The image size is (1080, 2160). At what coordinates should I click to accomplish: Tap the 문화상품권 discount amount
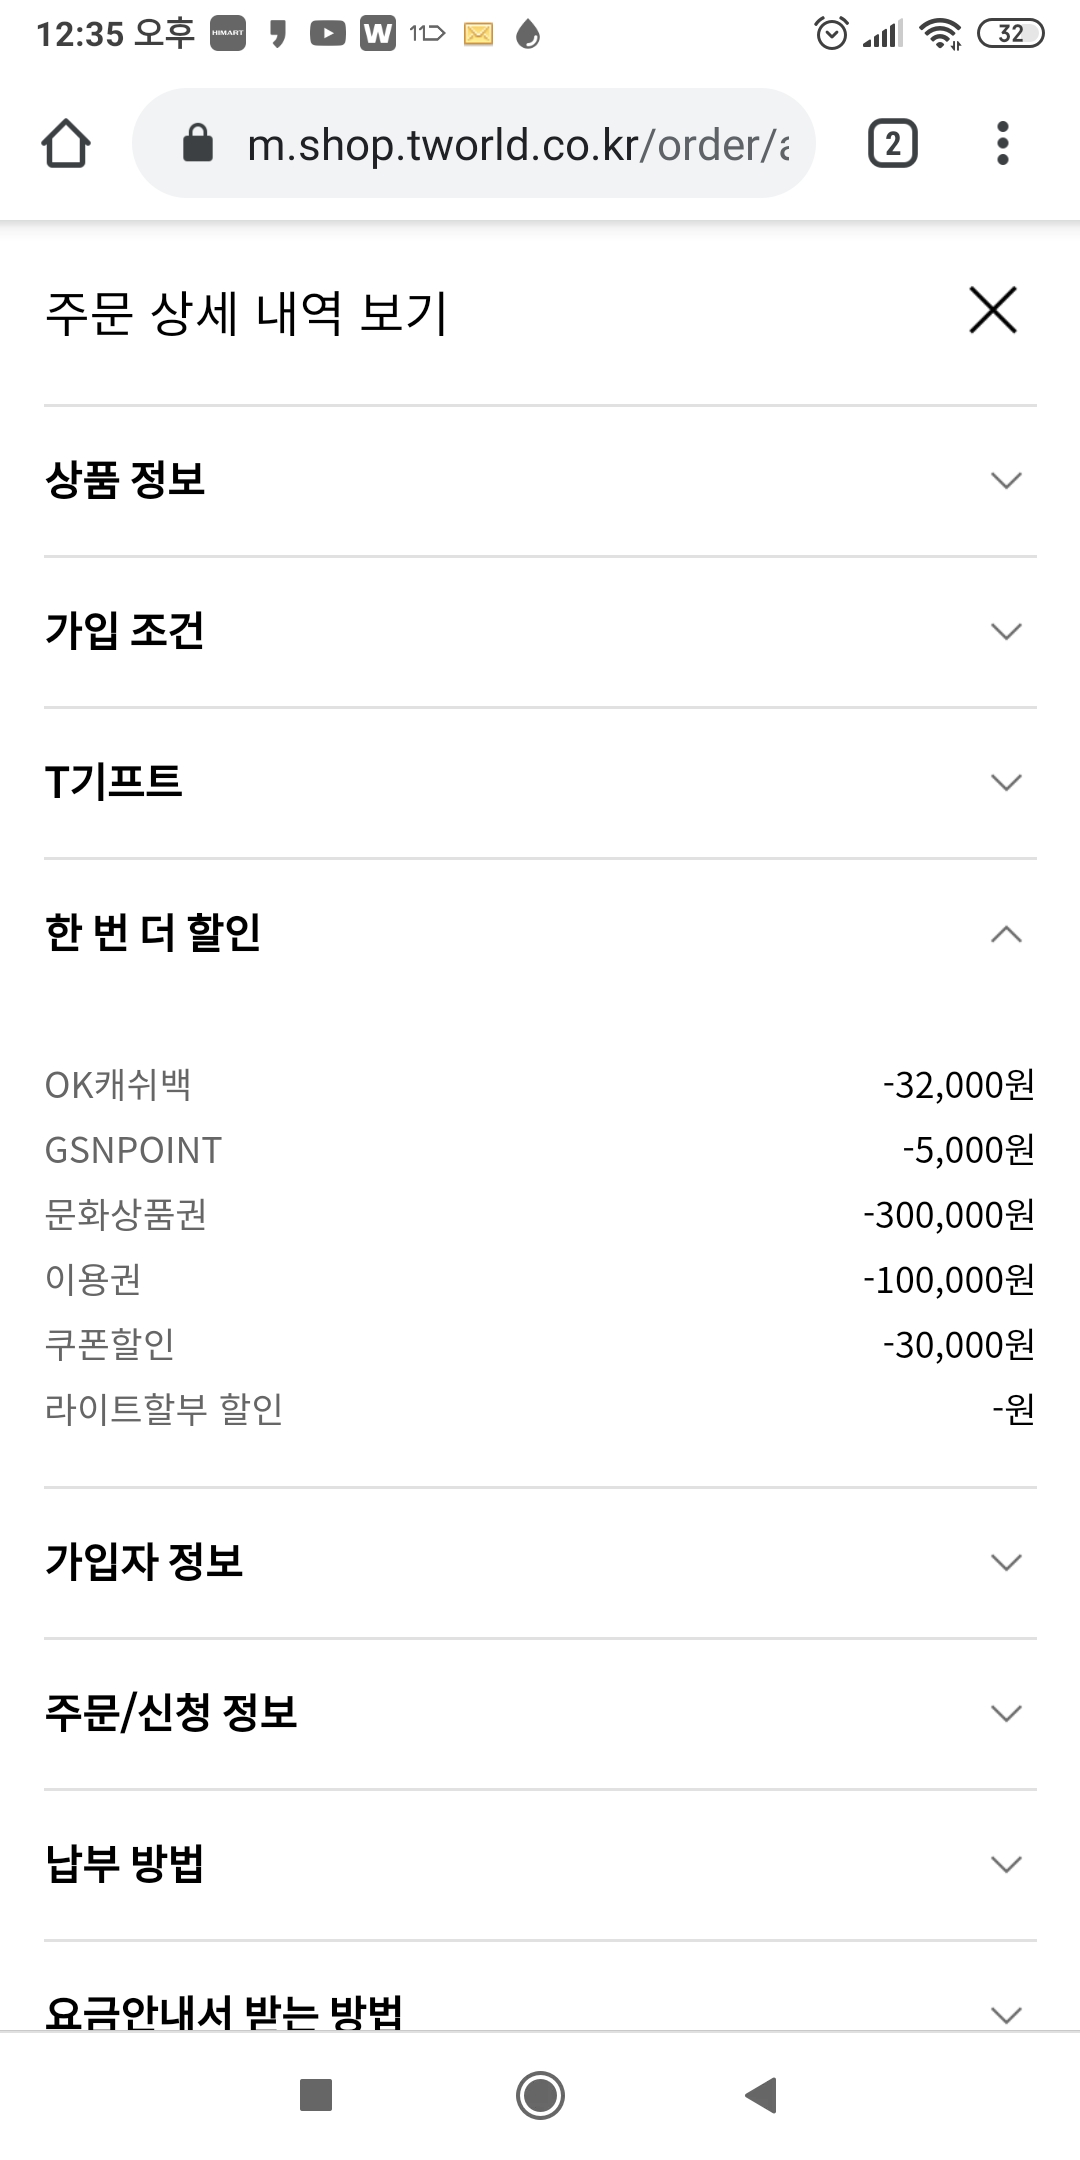[949, 1215]
